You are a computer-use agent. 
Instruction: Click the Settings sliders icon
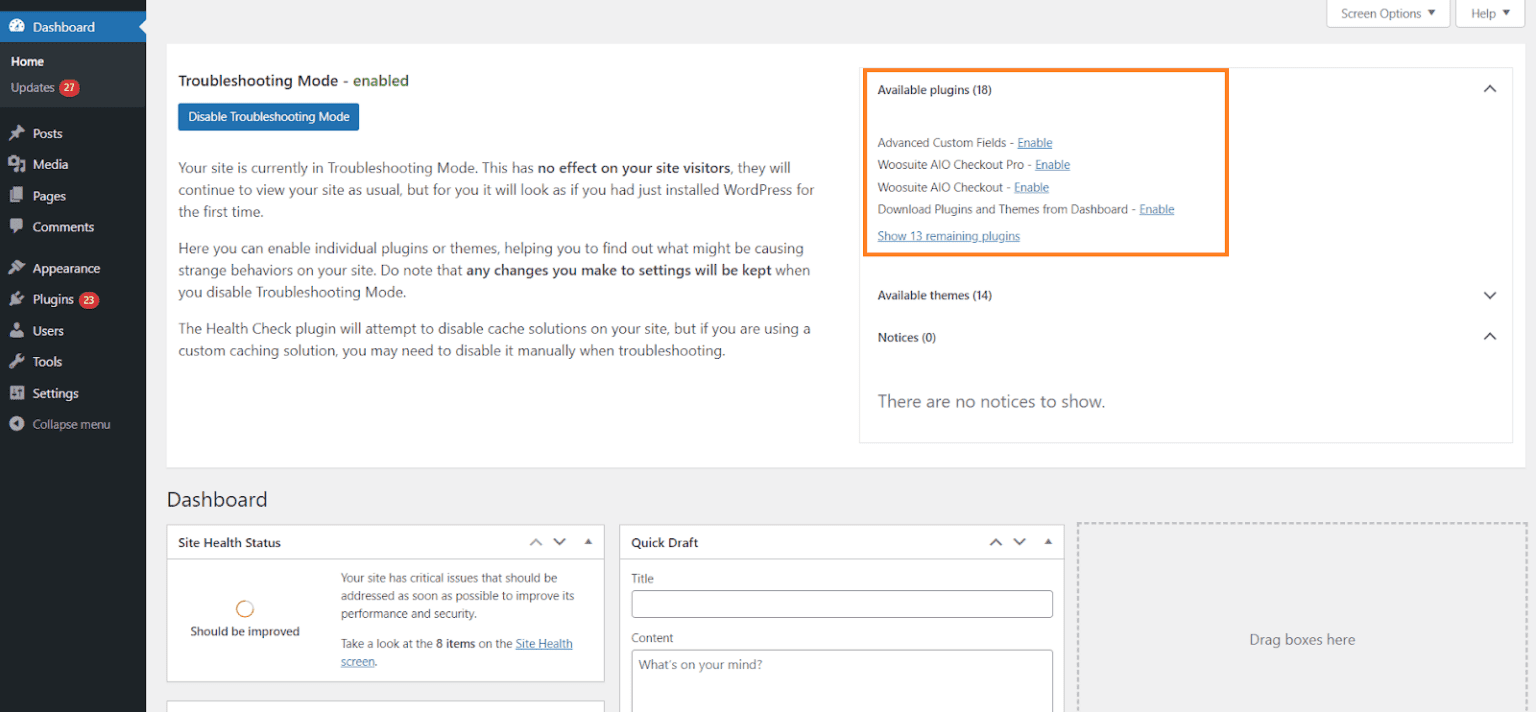pos(17,392)
